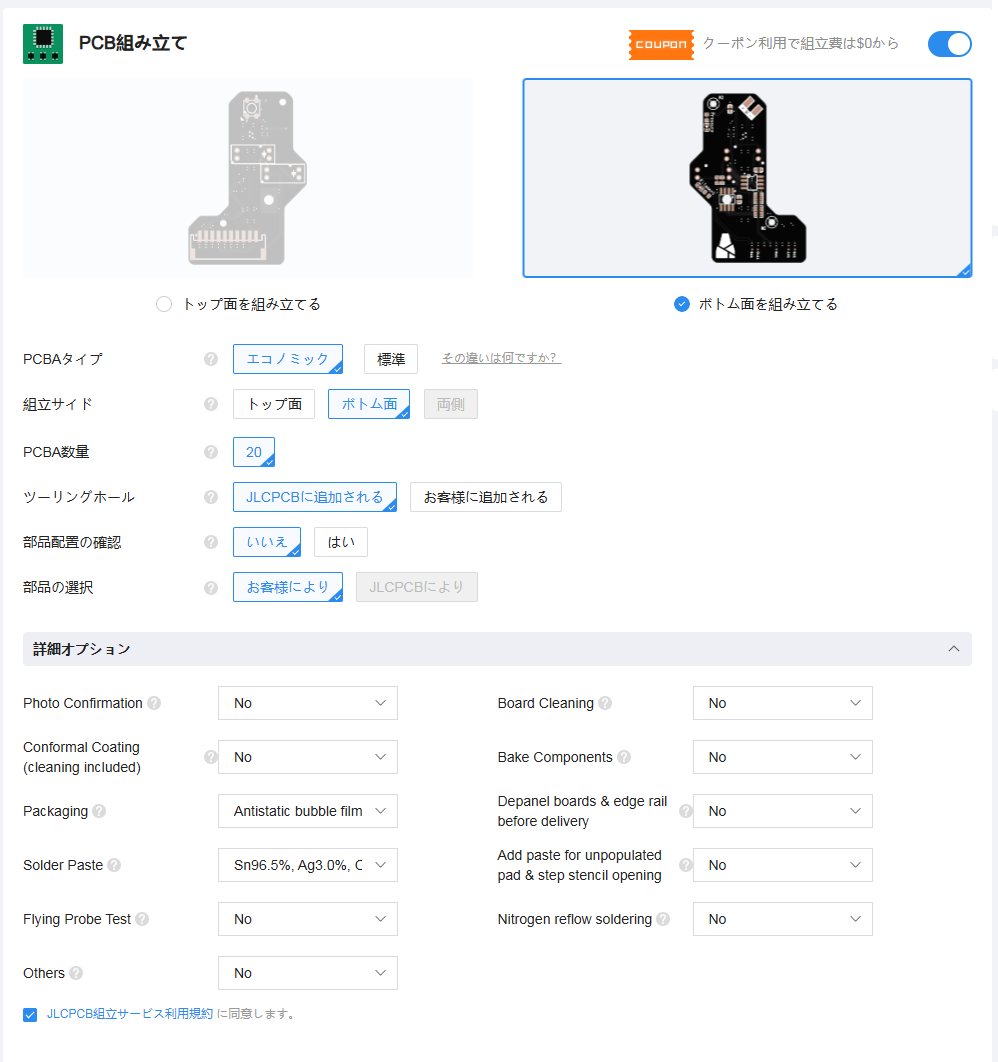
Task: Click the PCBA quantity 20 field
Action: click(254, 452)
